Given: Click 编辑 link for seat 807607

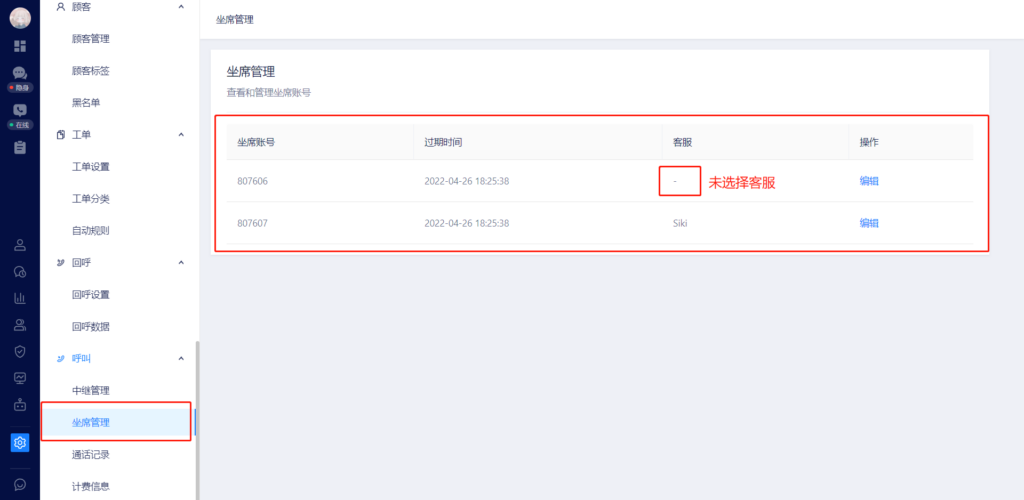Looking at the screenshot, I should [869, 223].
